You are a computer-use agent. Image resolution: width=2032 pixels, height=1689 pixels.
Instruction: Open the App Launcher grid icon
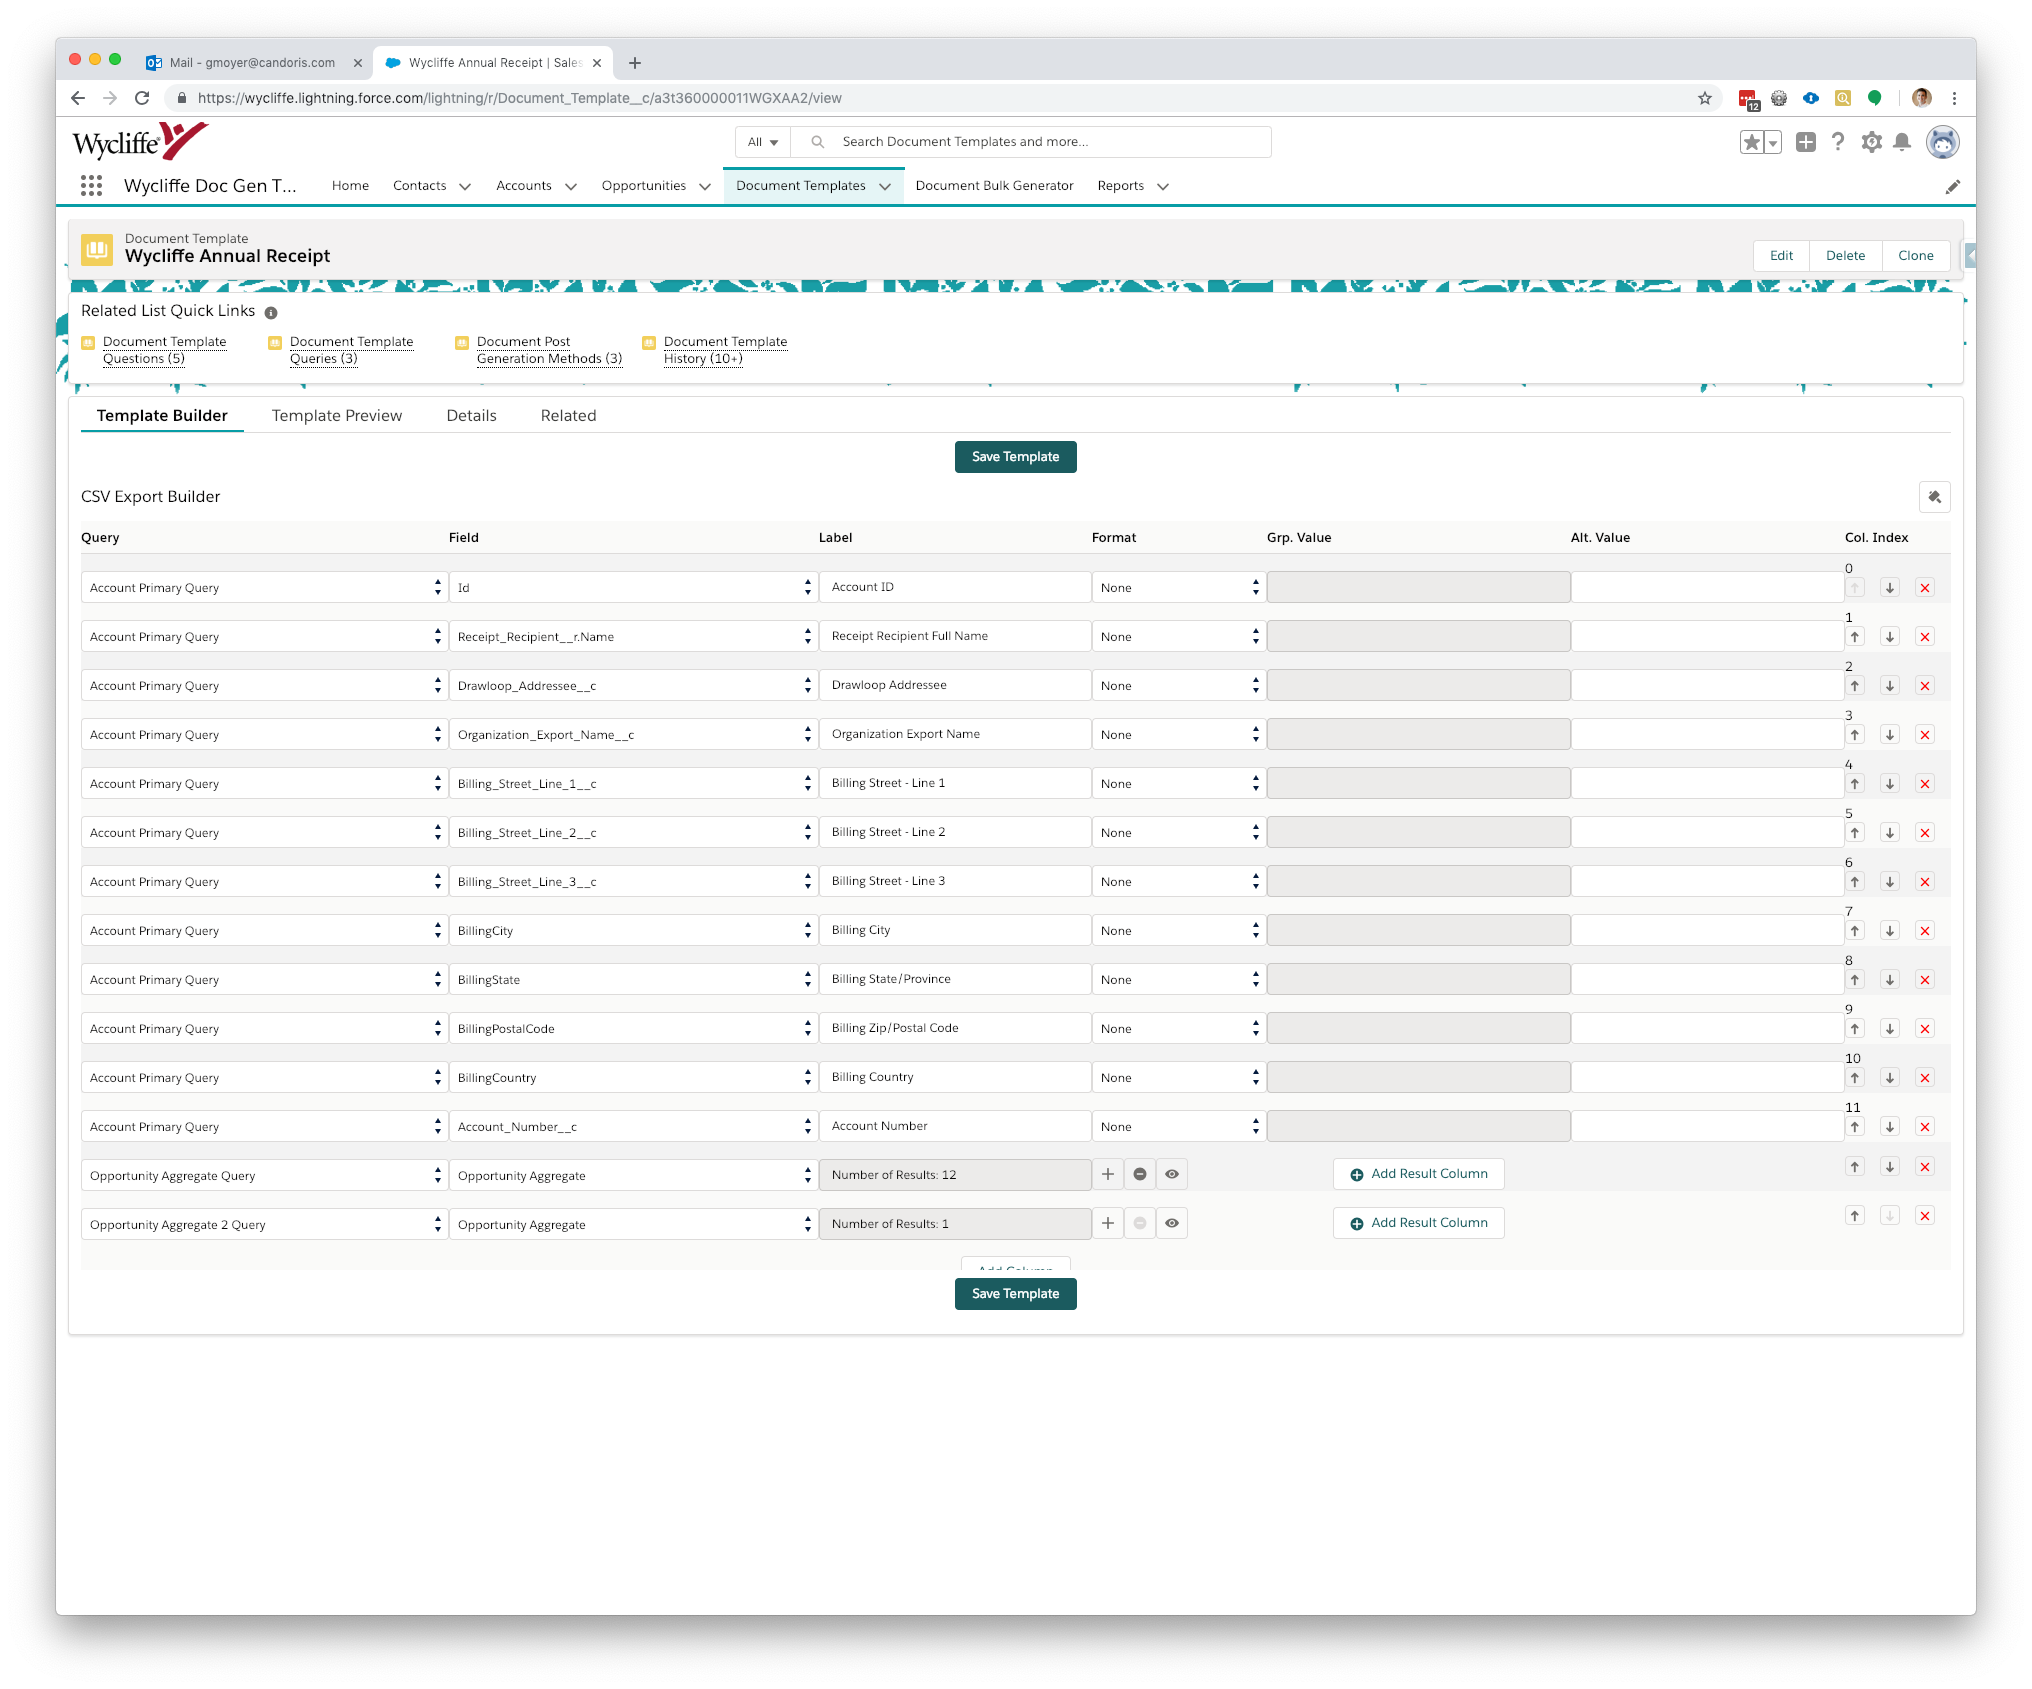coord(91,186)
